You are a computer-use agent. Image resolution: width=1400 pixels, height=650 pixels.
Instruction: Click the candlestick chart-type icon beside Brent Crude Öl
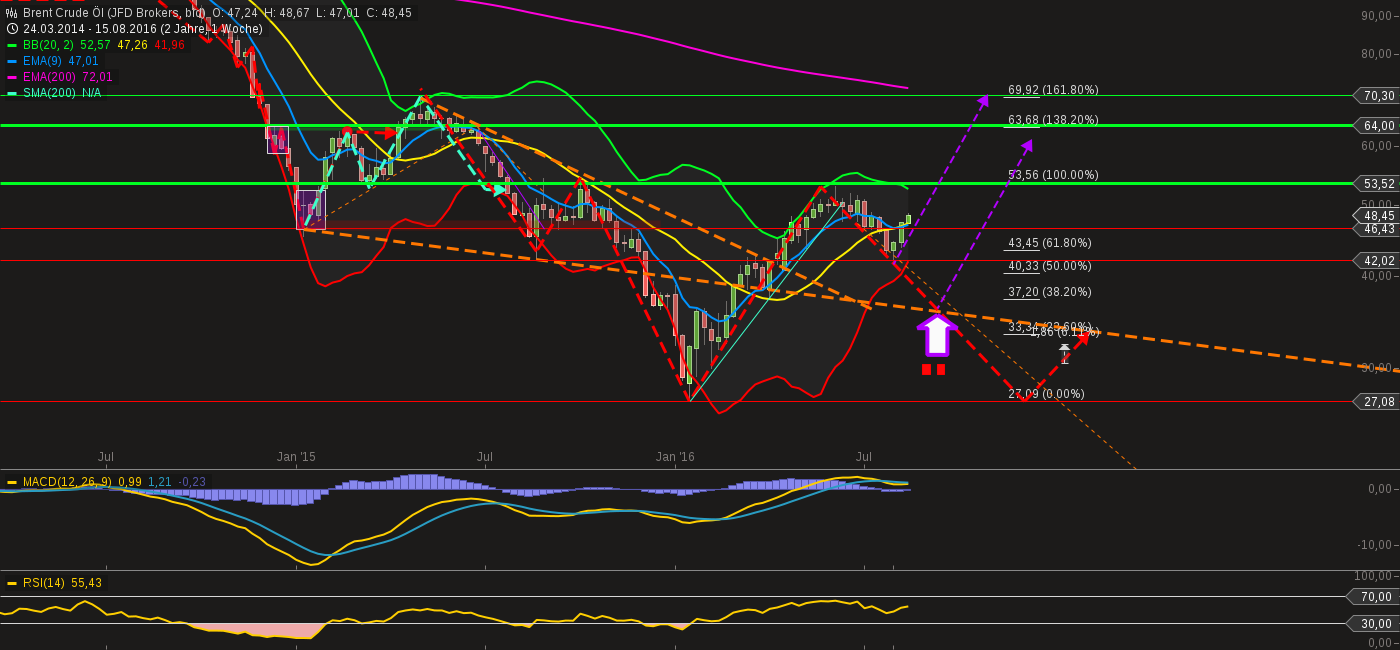click(x=12, y=13)
